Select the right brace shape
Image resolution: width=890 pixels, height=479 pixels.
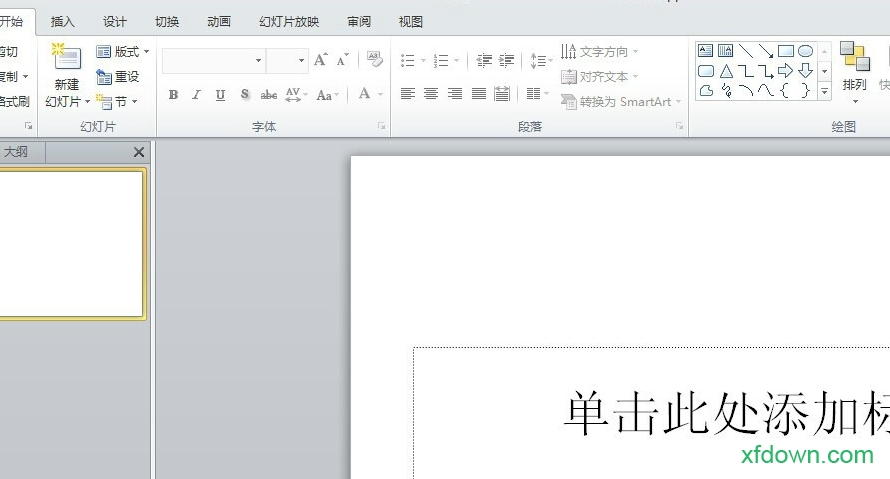pos(805,90)
